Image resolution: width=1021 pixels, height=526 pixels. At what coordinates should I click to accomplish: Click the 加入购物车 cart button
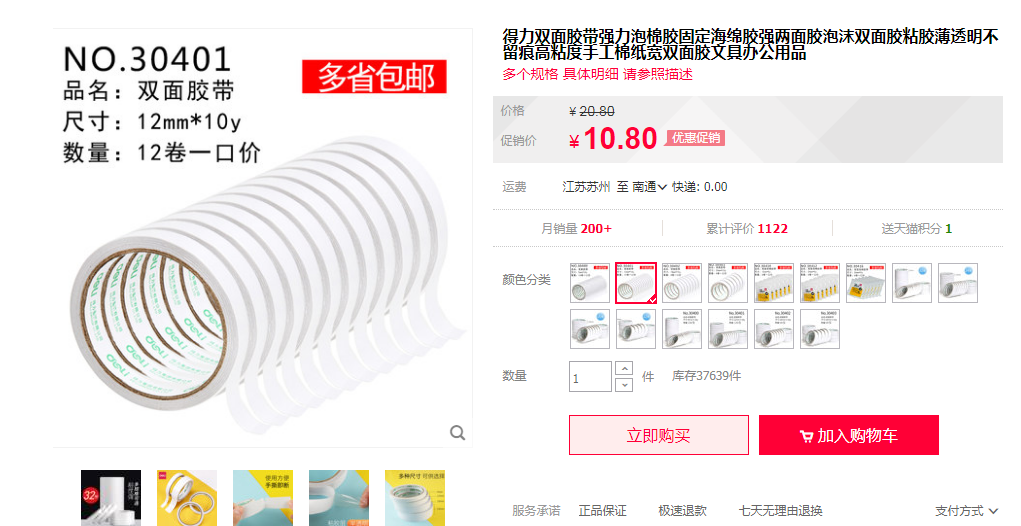(848, 435)
